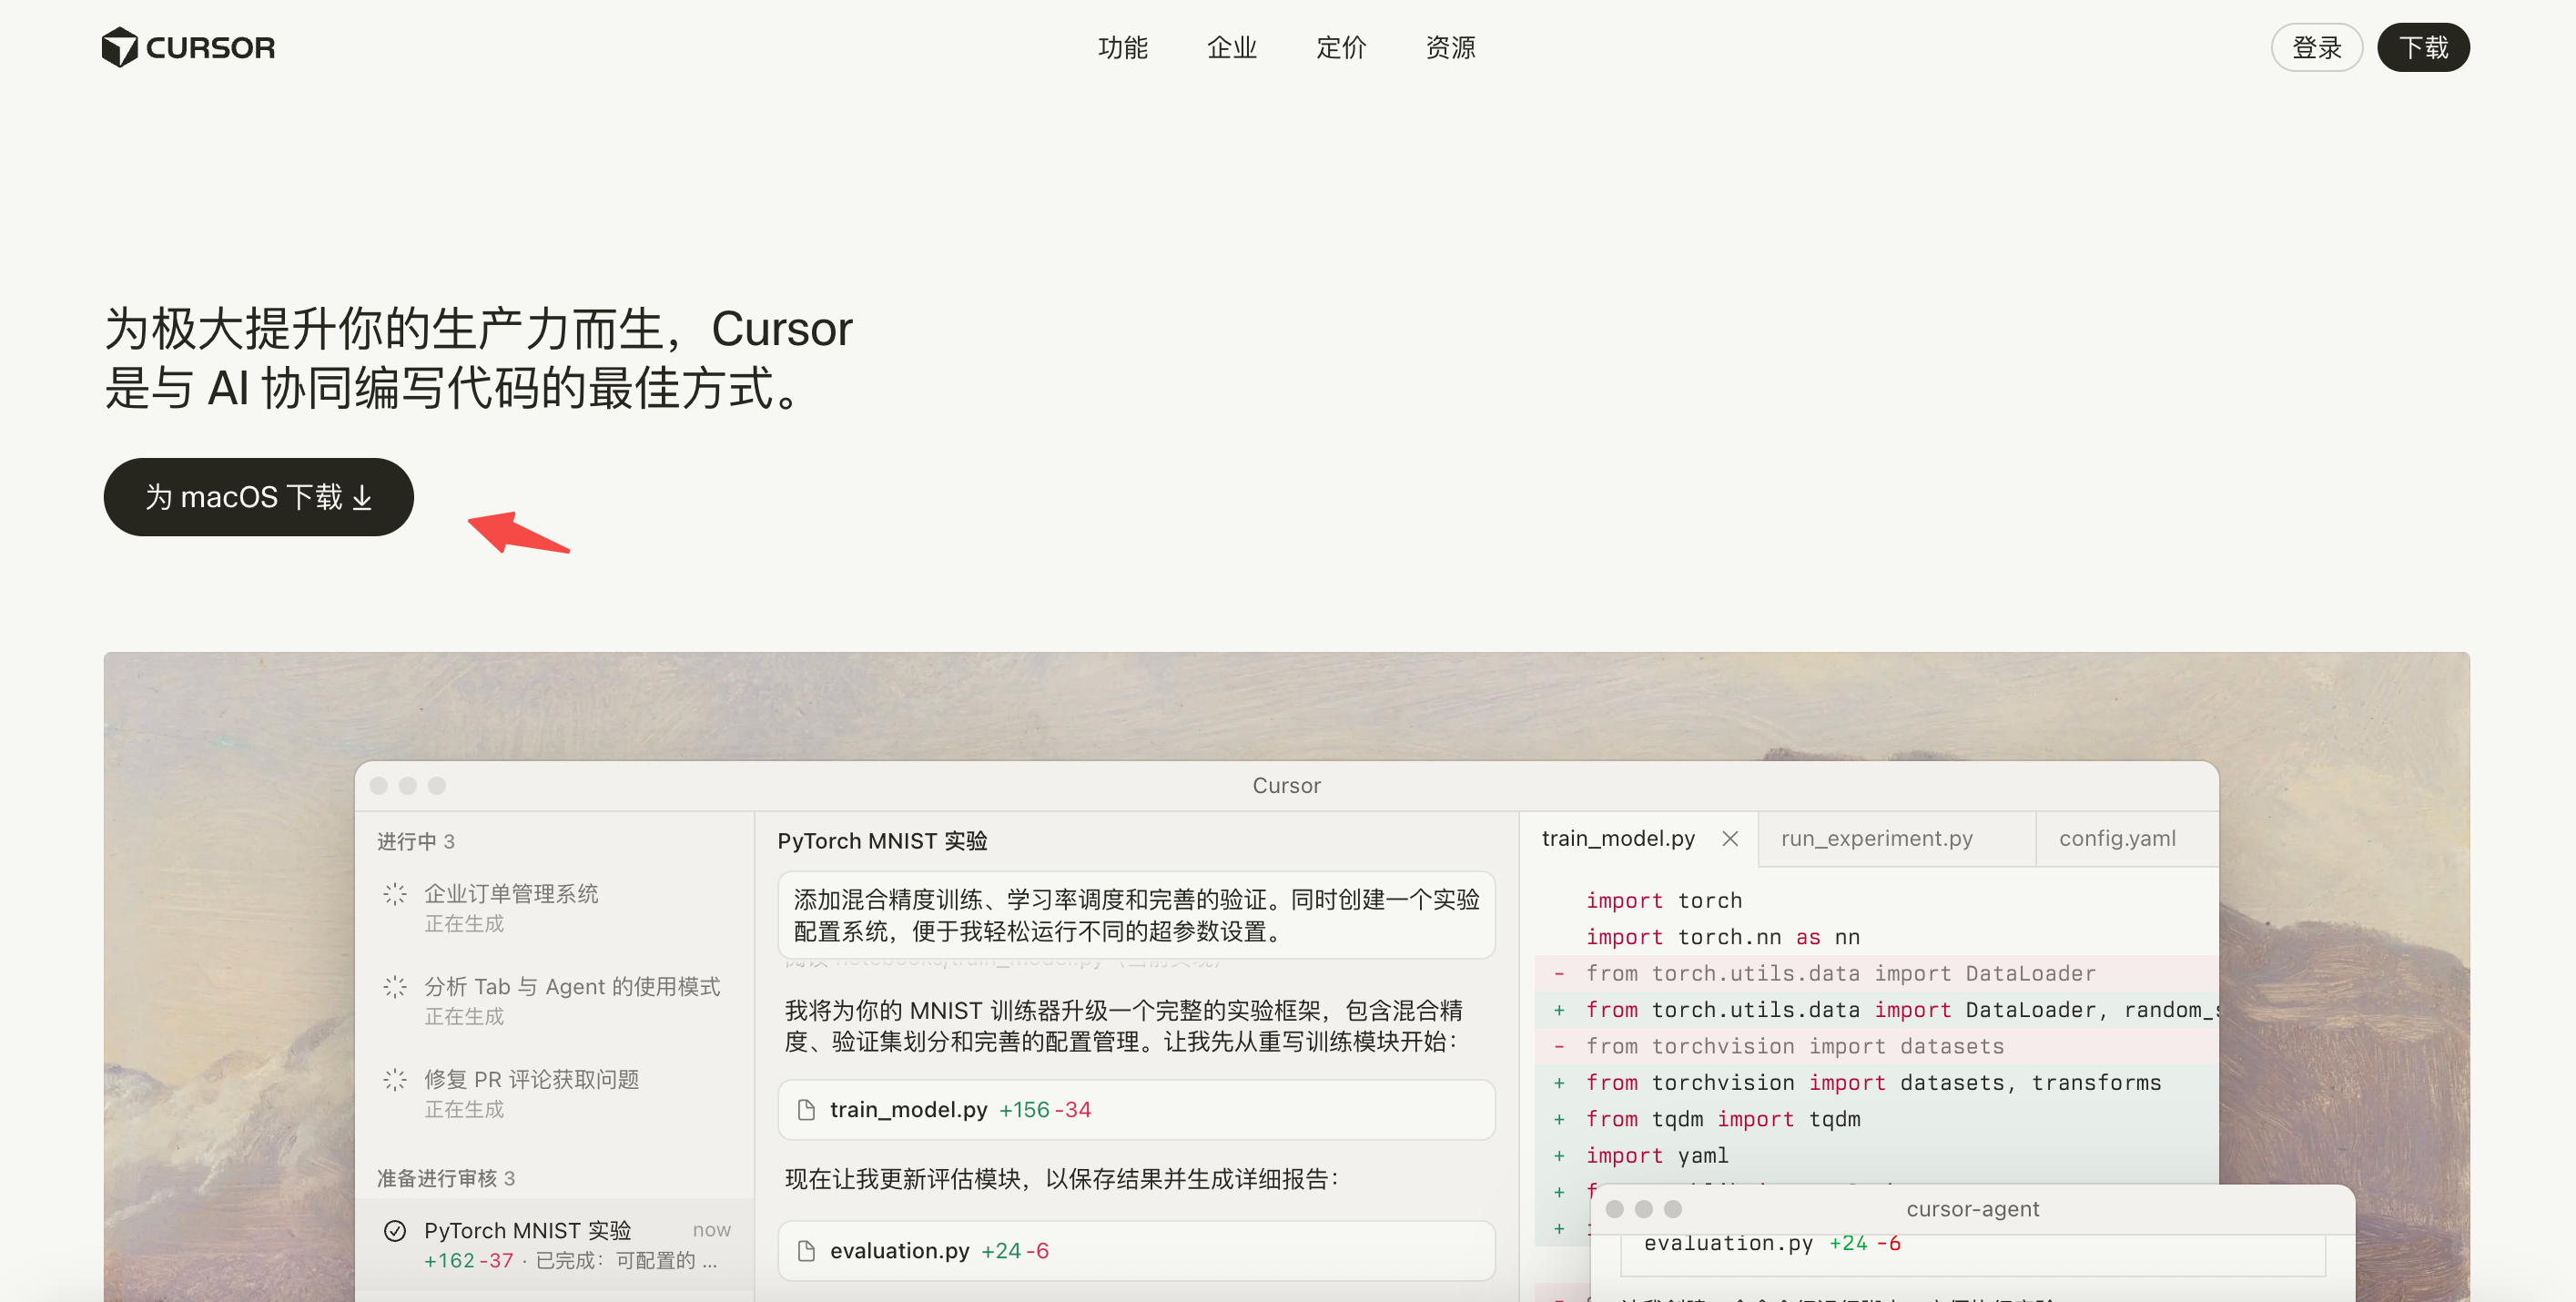Click evaluation.py +24 -6 in cursor-agent window
The image size is (2576, 1302).
pyautogui.click(x=1772, y=1244)
